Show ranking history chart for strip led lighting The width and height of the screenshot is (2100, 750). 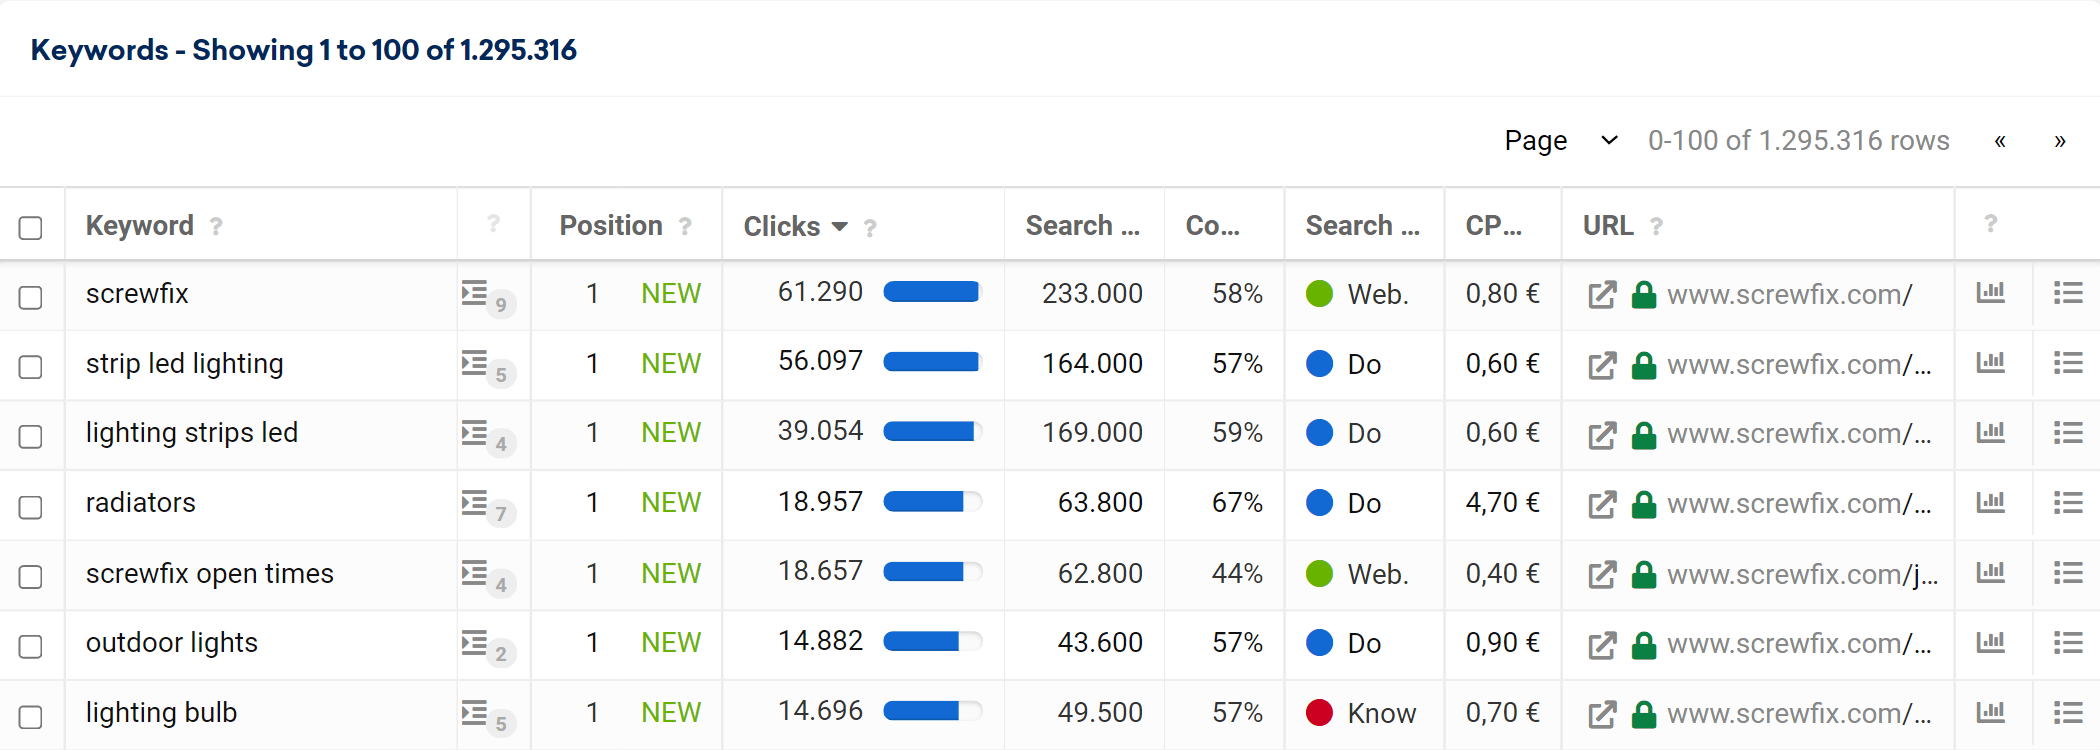(1991, 362)
